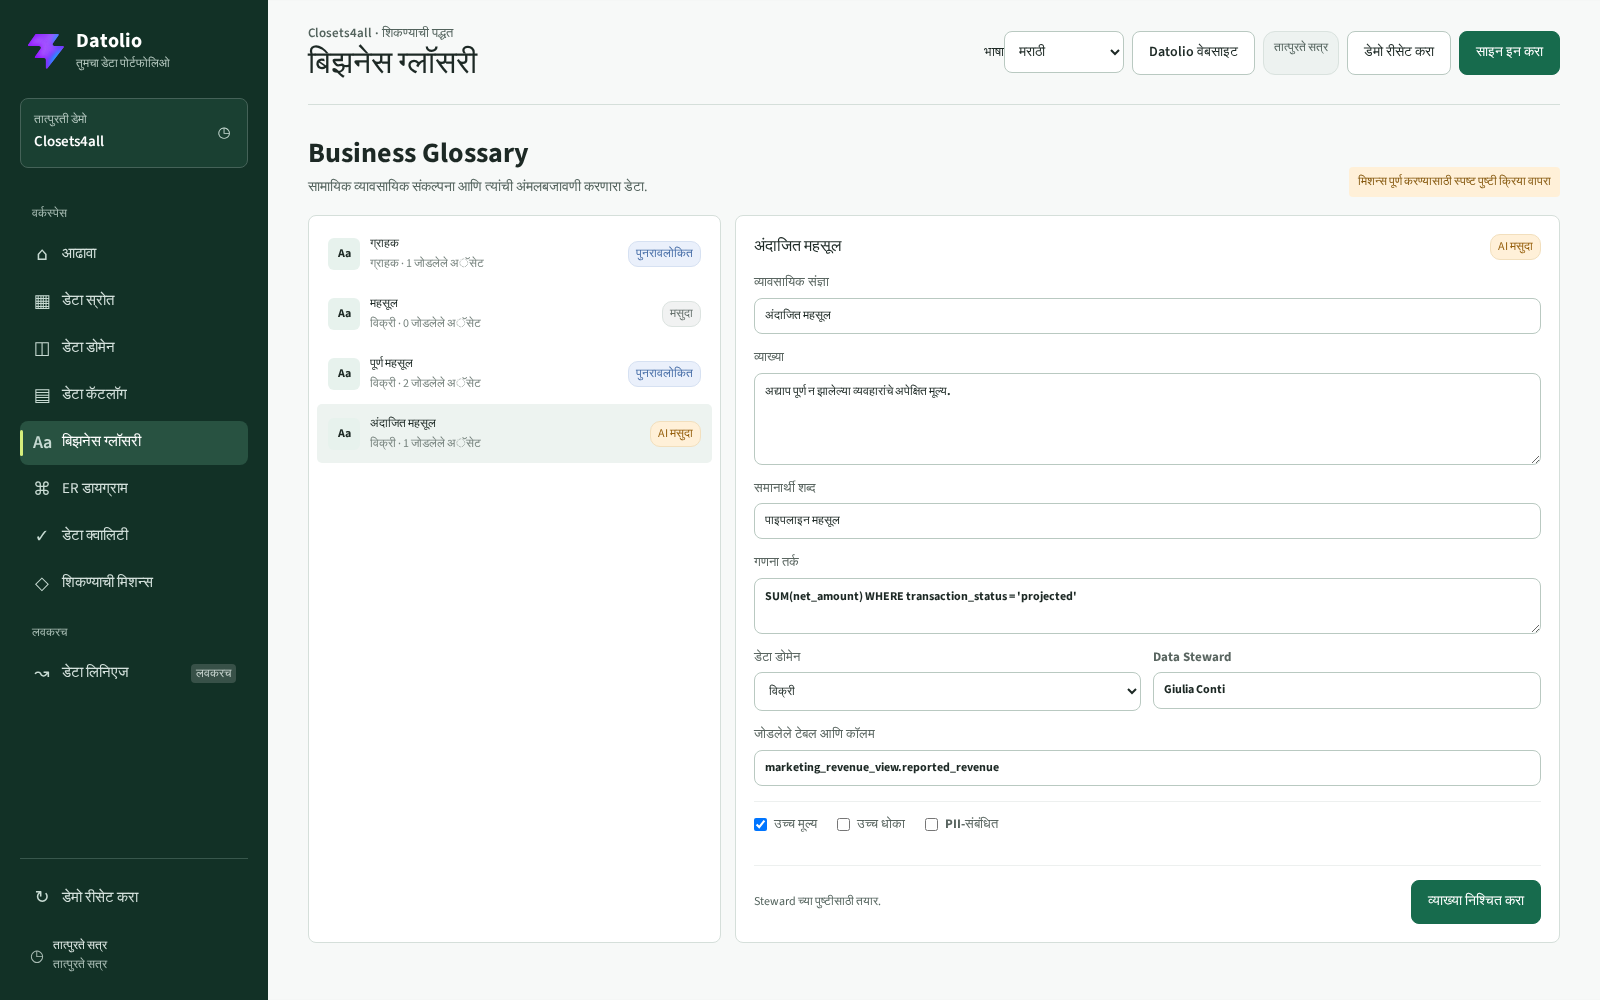Select the ग्राहक glossary term row
The width and height of the screenshot is (1600, 1000).
click(514, 254)
